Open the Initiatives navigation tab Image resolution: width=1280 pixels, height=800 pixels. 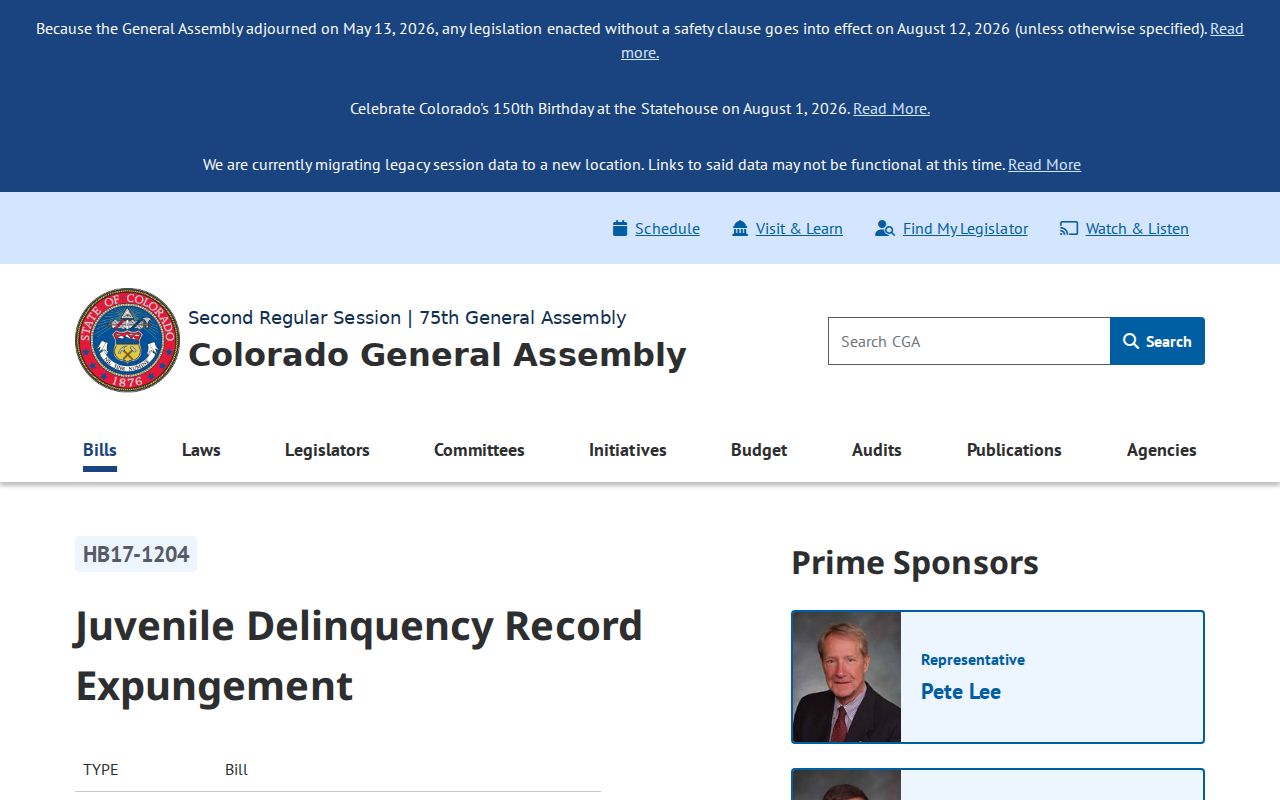[x=628, y=450]
